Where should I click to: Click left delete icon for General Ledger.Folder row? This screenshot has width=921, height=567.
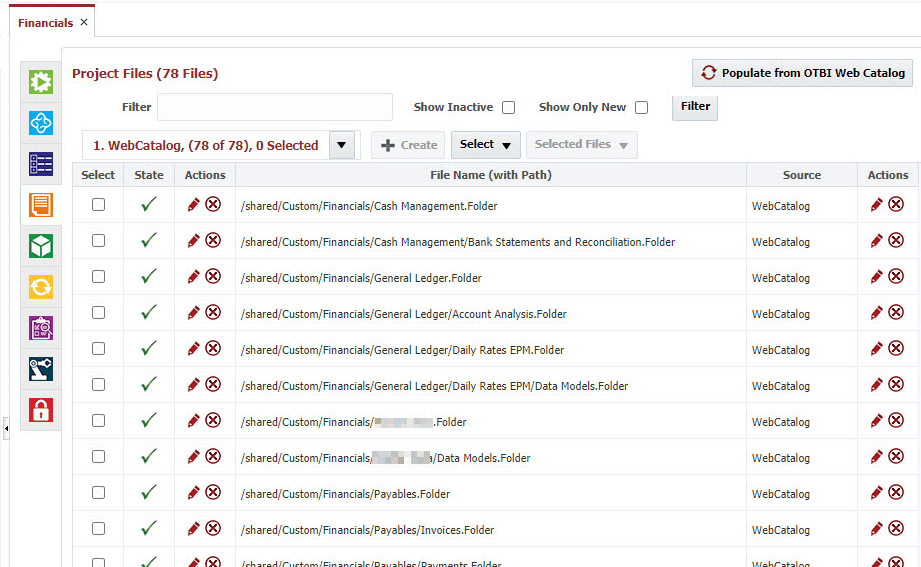click(x=213, y=276)
